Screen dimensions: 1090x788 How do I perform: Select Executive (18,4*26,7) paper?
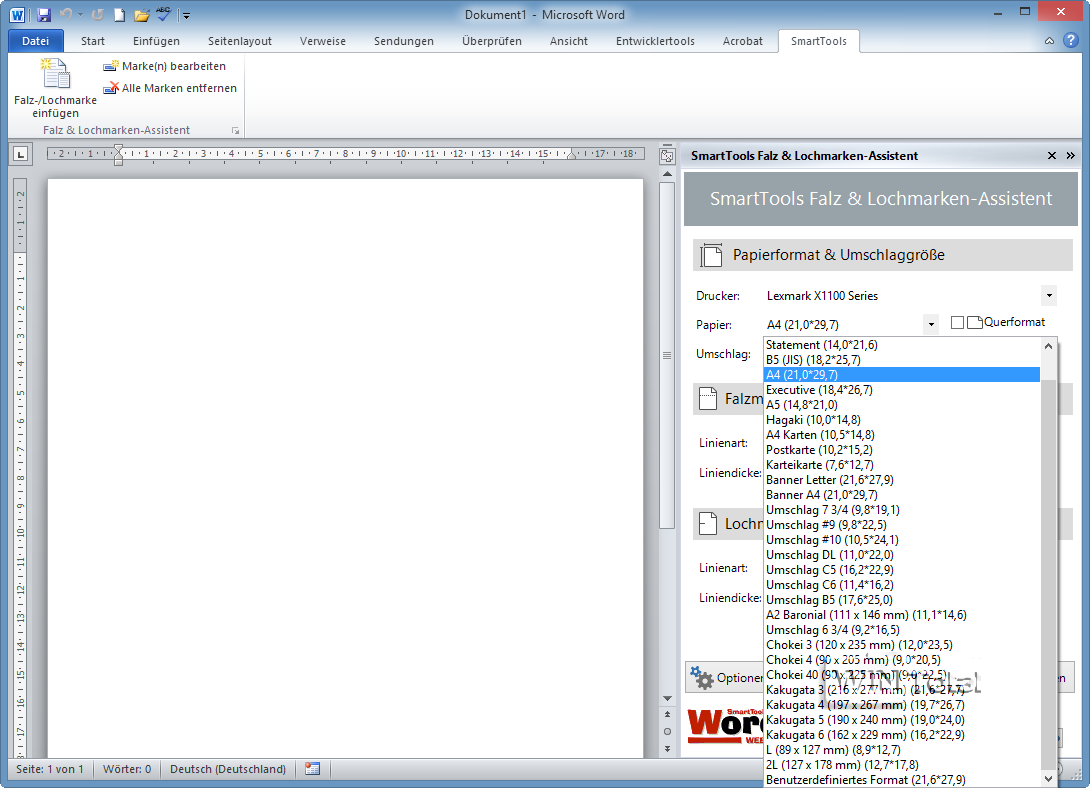pyautogui.click(x=902, y=390)
